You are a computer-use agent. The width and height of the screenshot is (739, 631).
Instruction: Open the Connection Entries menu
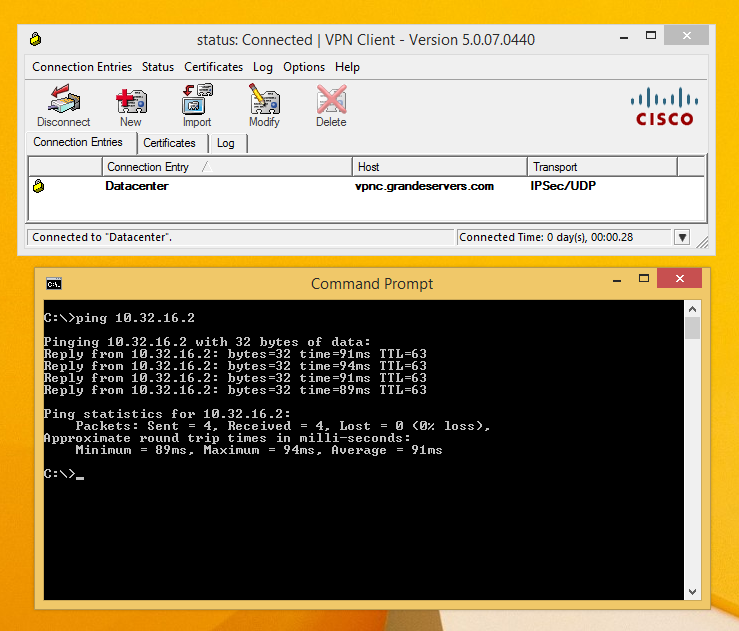tap(82, 67)
